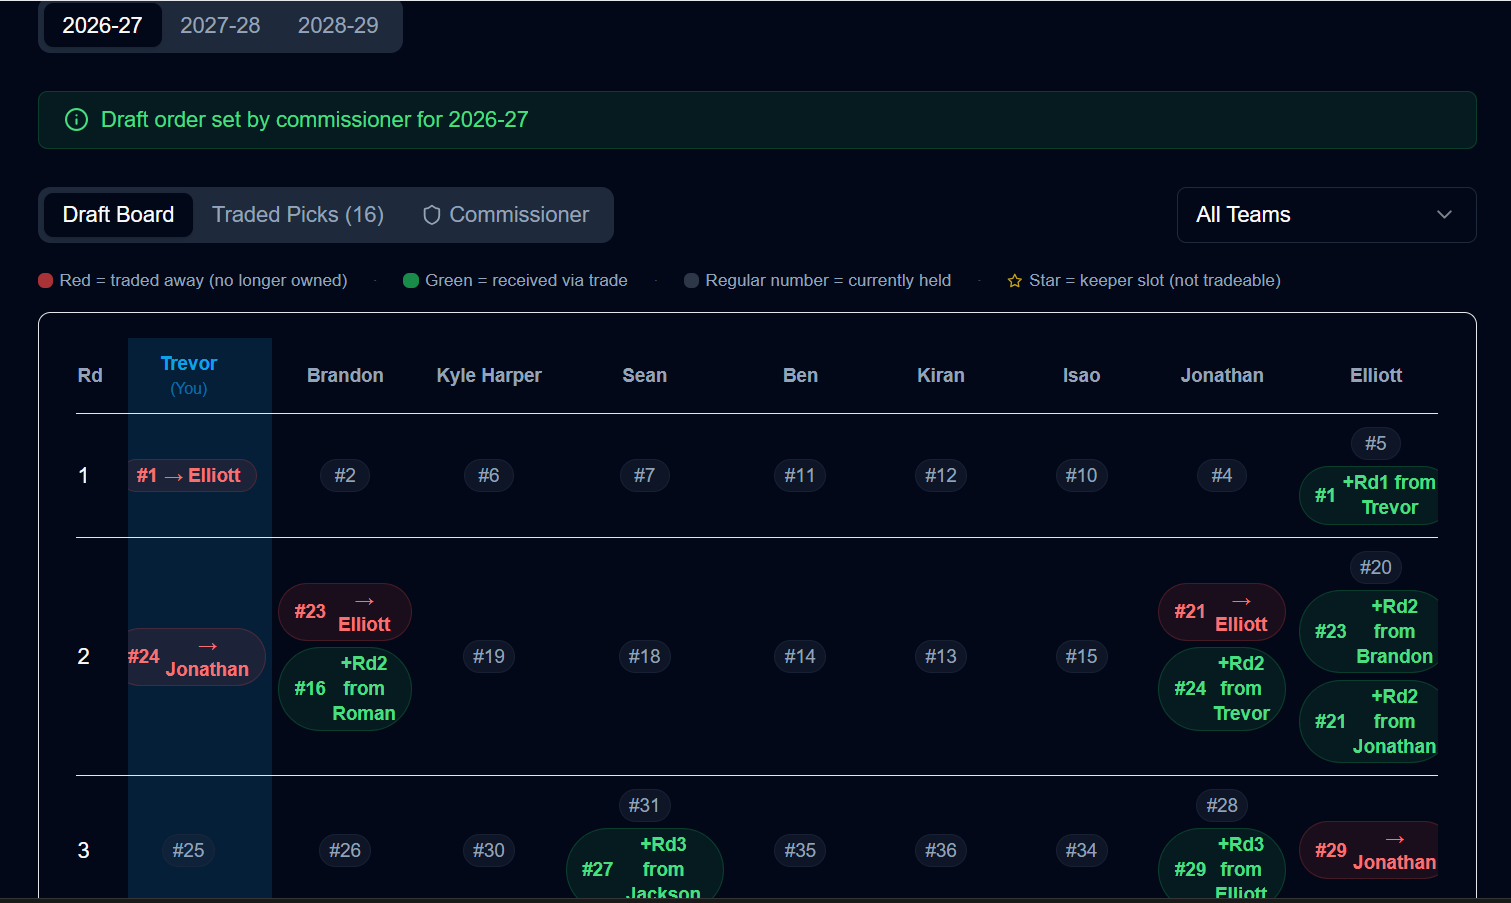Click Ben's pick #35
1511x903 pixels.
coord(800,851)
